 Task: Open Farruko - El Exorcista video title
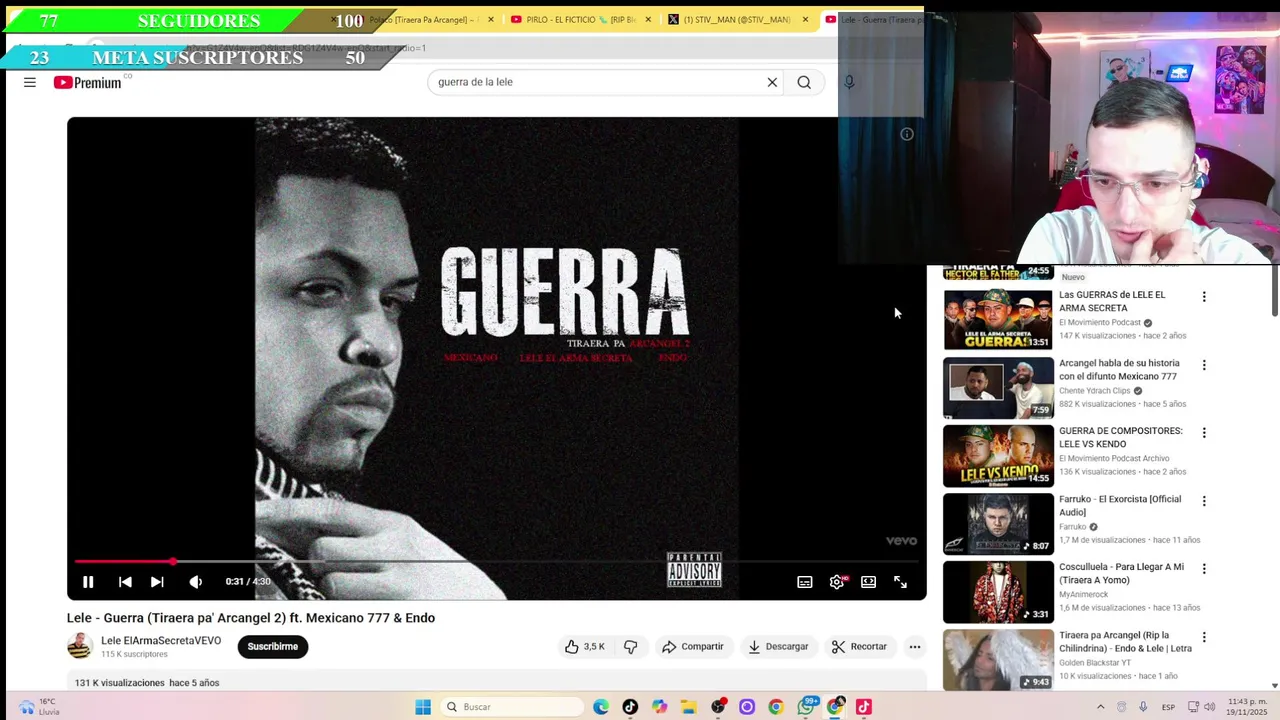pos(1120,505)
